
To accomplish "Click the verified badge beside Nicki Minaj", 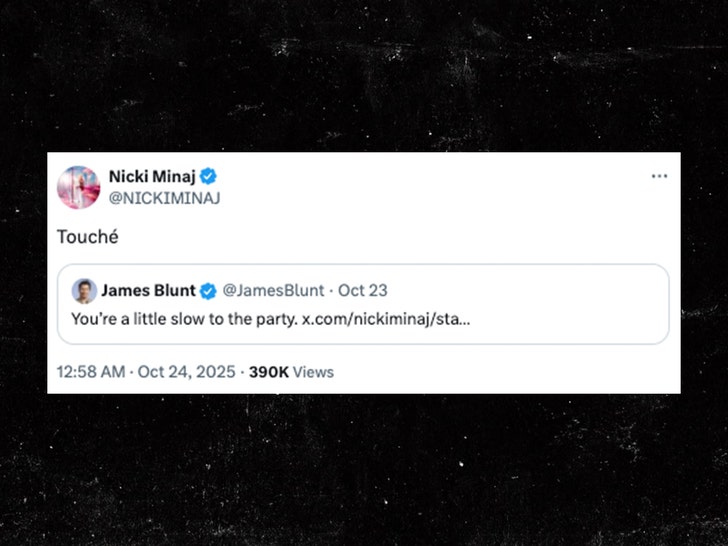I will point(208,177).
